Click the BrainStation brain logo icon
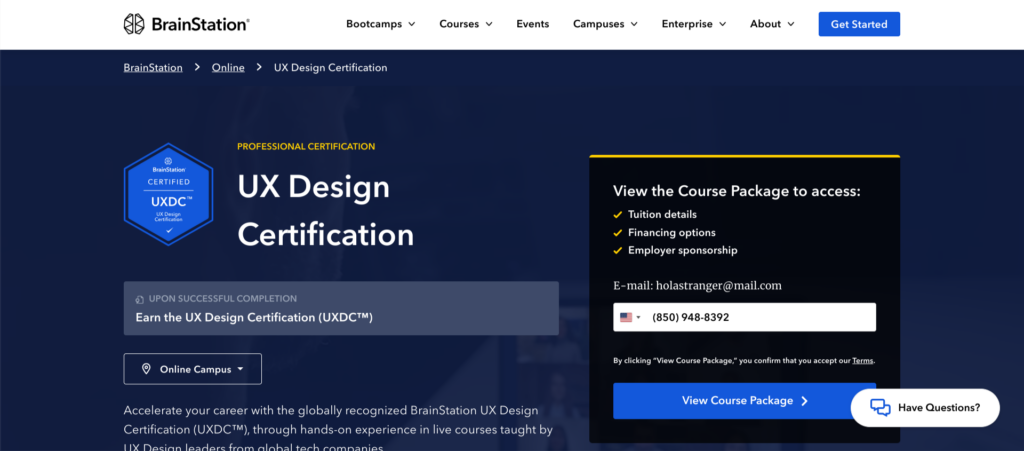Image resolution: width=1024 pixels, height=451 pixels. [134, 24]
